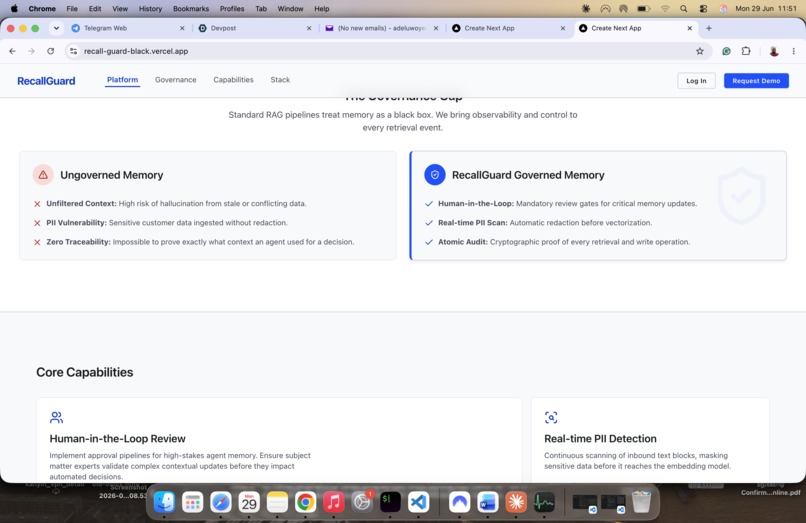Open Spotlight search in menu bar

coord(684,8)
